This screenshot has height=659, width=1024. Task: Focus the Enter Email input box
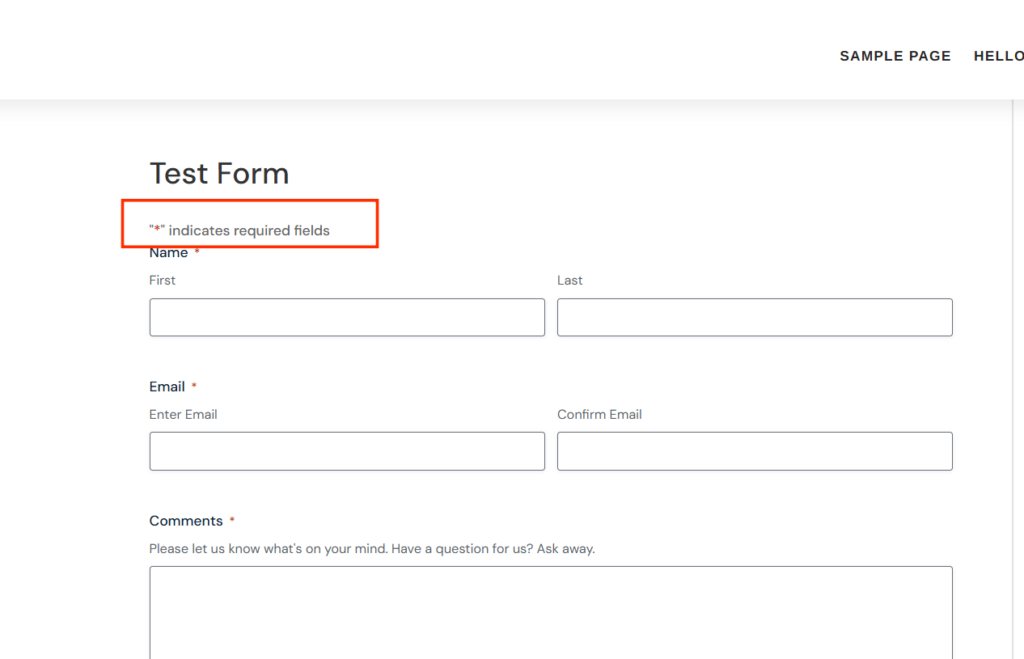347,451
